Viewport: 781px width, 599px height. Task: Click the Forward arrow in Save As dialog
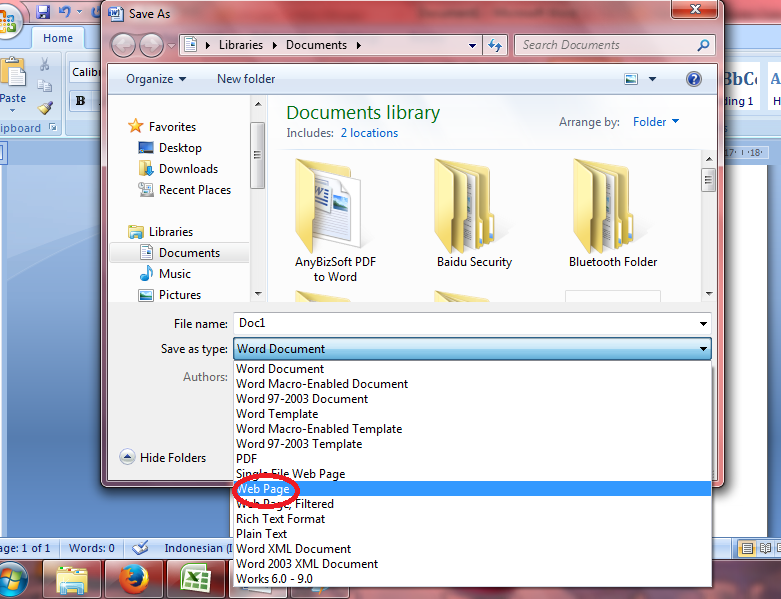tap(151, 46)
